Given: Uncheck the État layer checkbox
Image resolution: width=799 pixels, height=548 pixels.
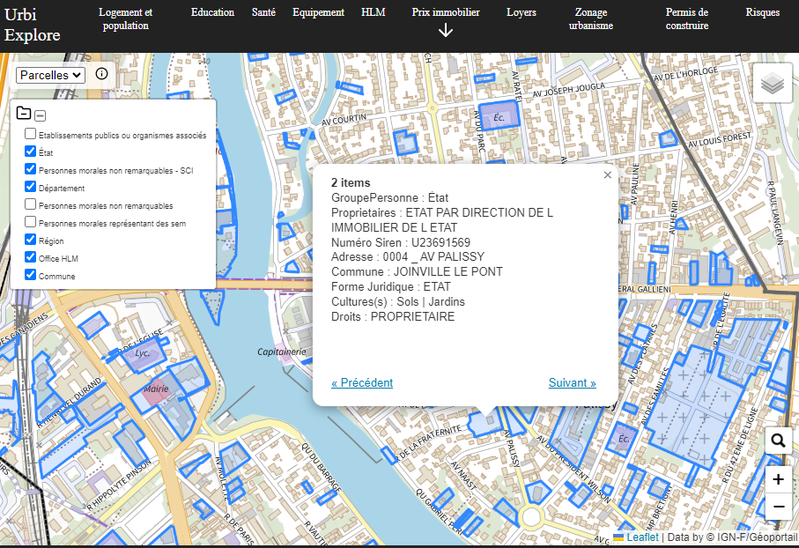Looking at the screenshot, I should pyautogui.click(x=31, y=151).
